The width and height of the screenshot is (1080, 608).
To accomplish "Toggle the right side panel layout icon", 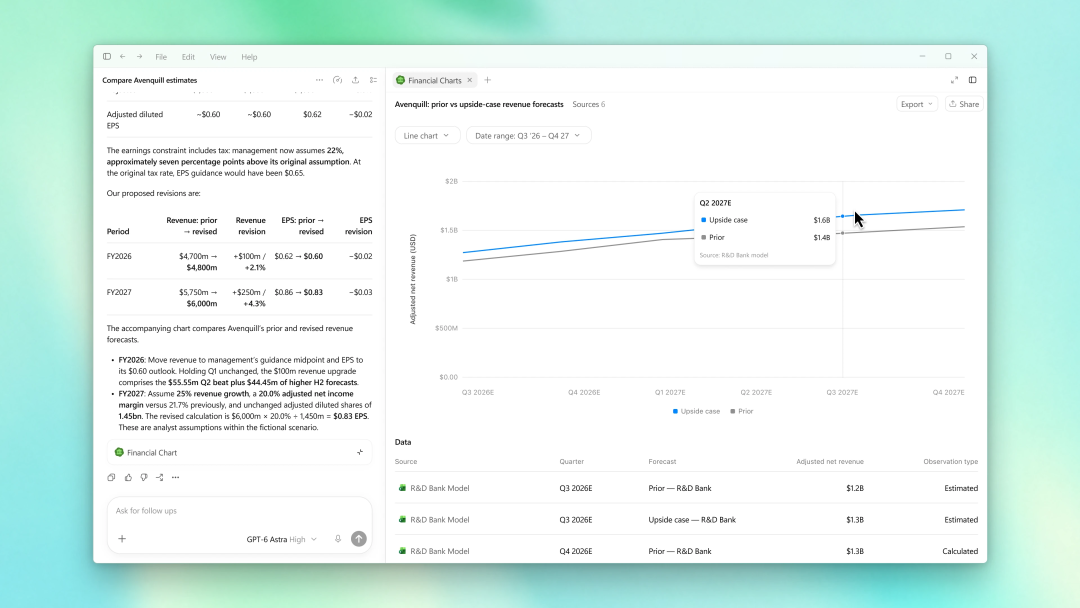I will point(973,80).
